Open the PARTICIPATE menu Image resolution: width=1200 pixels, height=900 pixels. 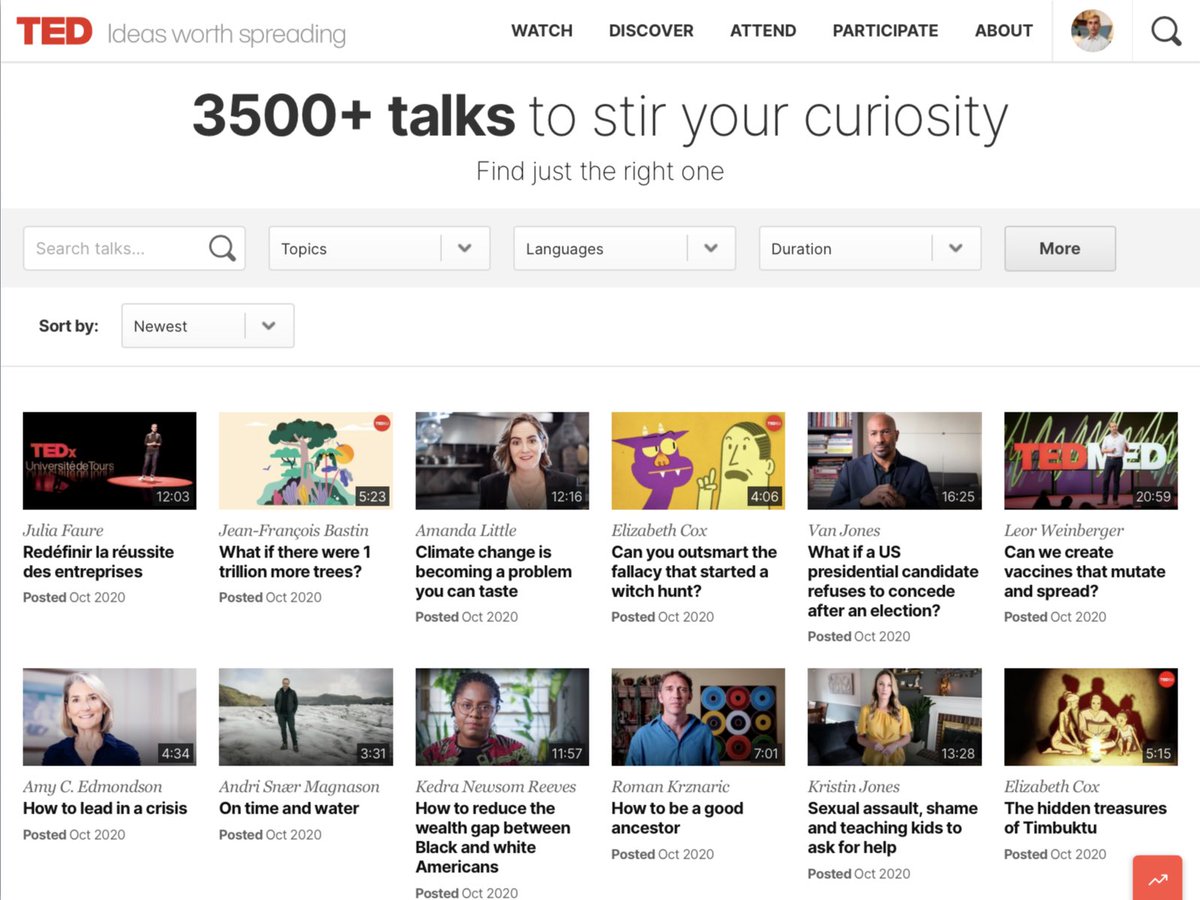pos(885,31)
